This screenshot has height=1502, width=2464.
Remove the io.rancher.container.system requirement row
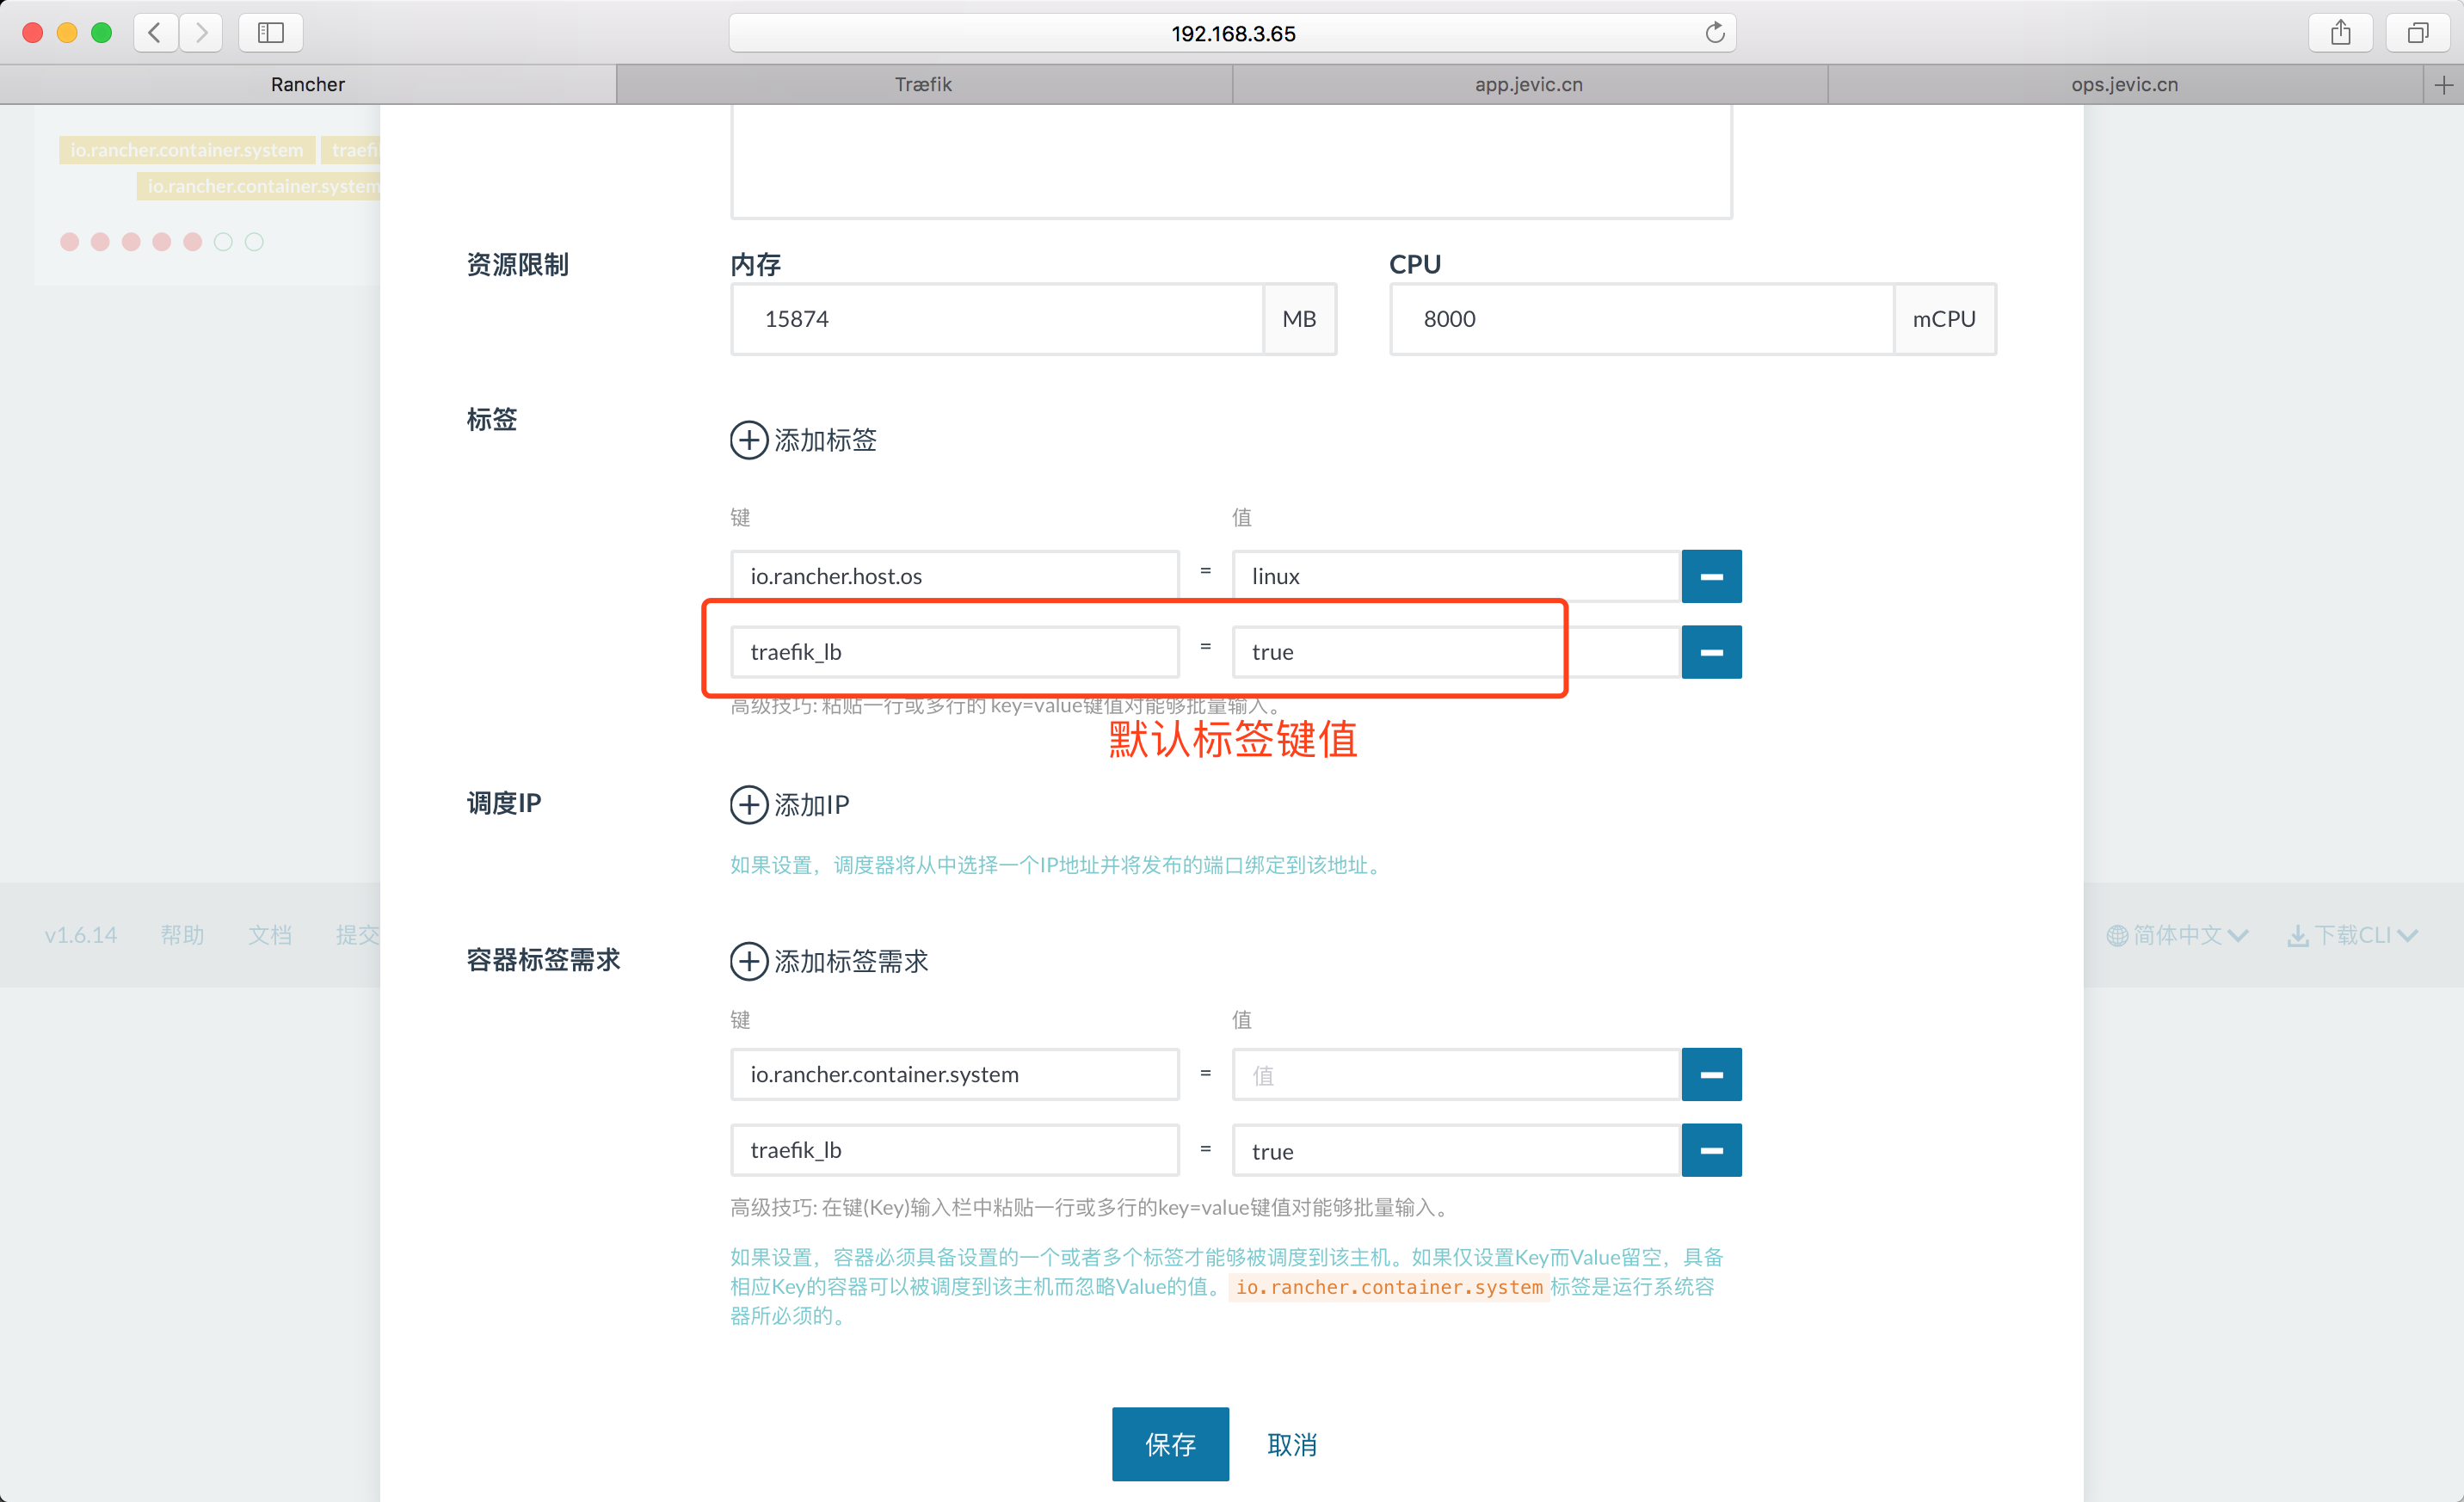(1710, 1074)
